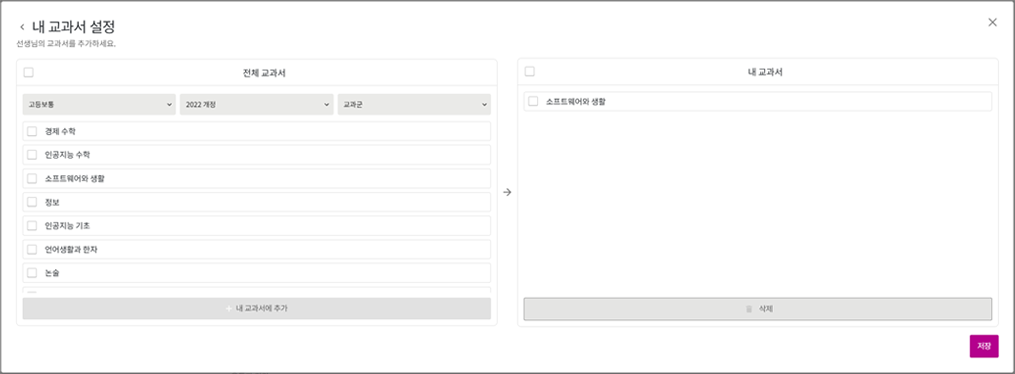Click the right arrow between the panels

click(x=508, y=192)
